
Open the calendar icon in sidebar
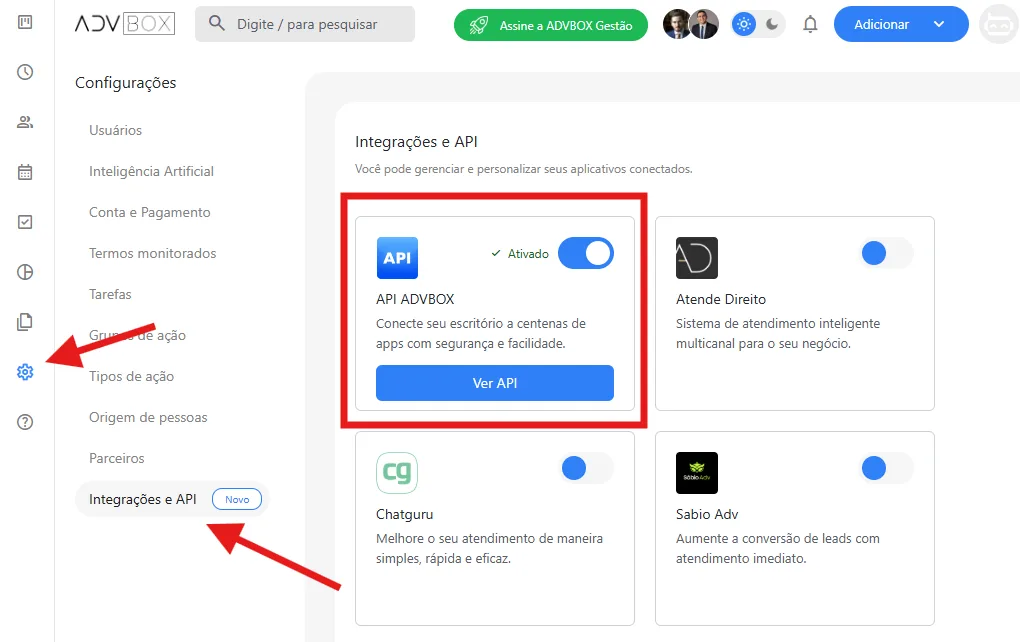[25, 172]
